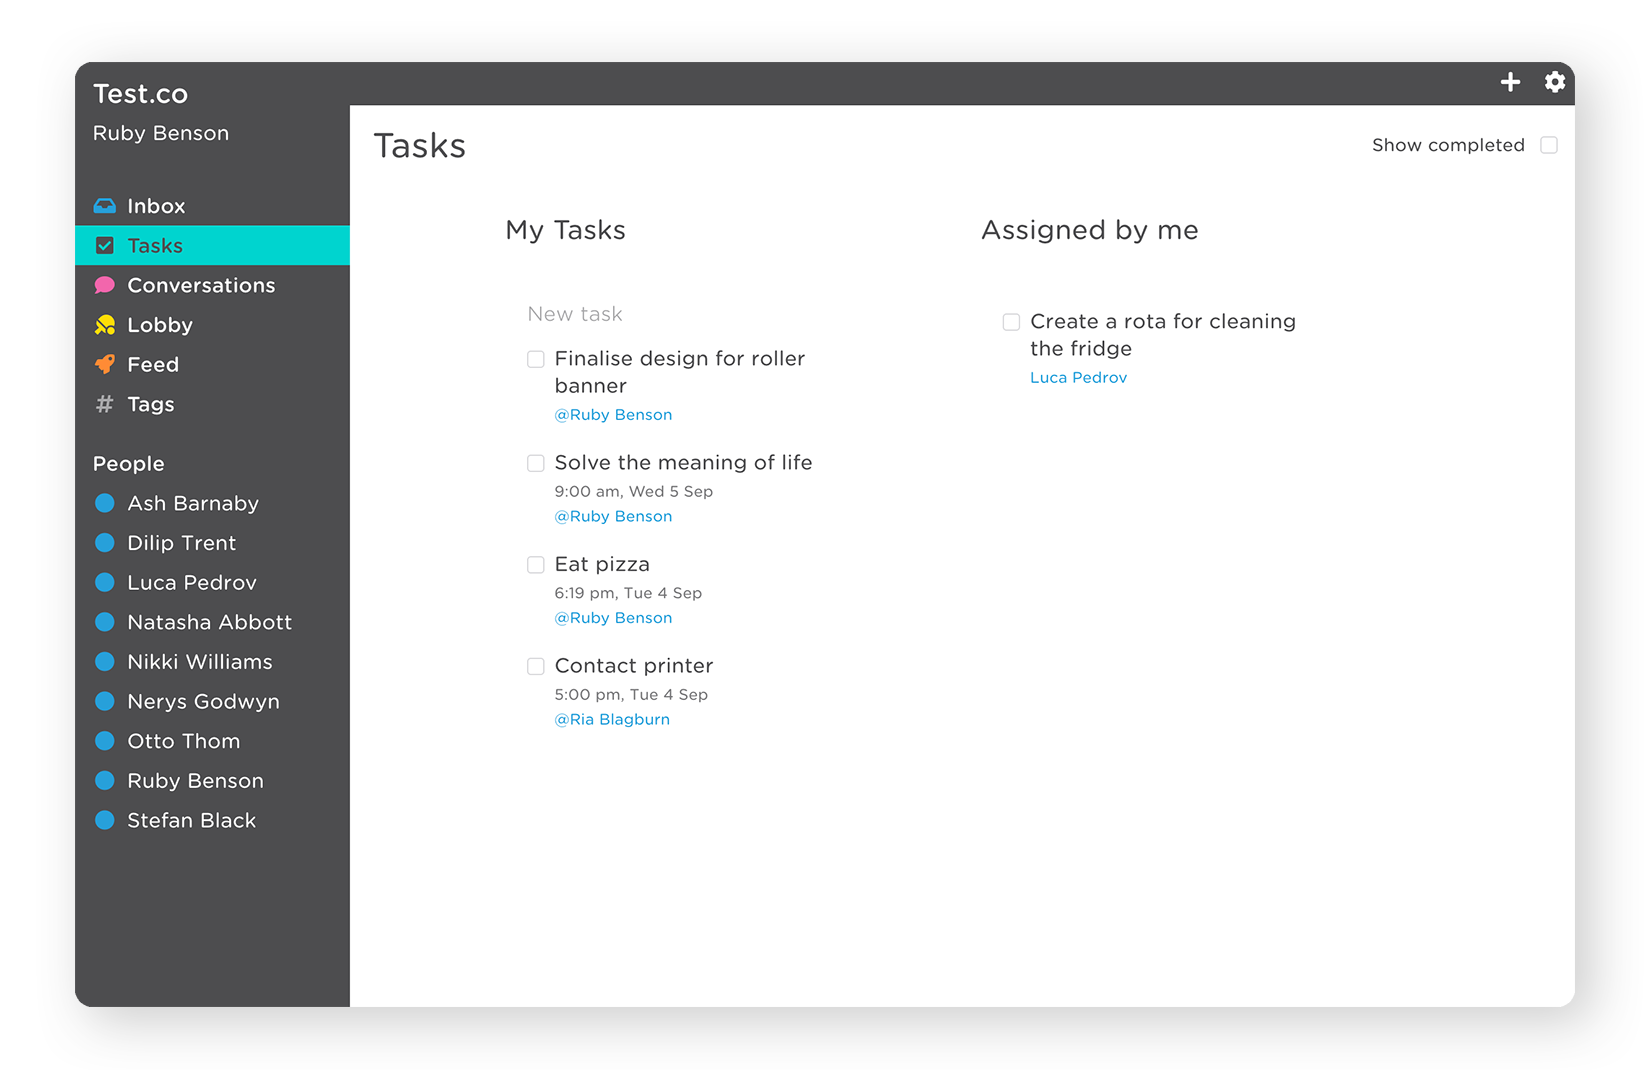Click the yellow Lobby icon

(104, 325)
